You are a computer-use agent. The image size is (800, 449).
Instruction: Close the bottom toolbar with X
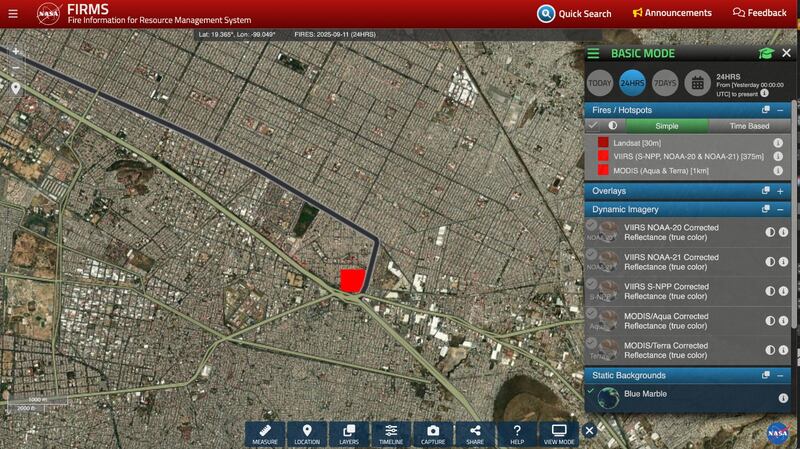589,431
